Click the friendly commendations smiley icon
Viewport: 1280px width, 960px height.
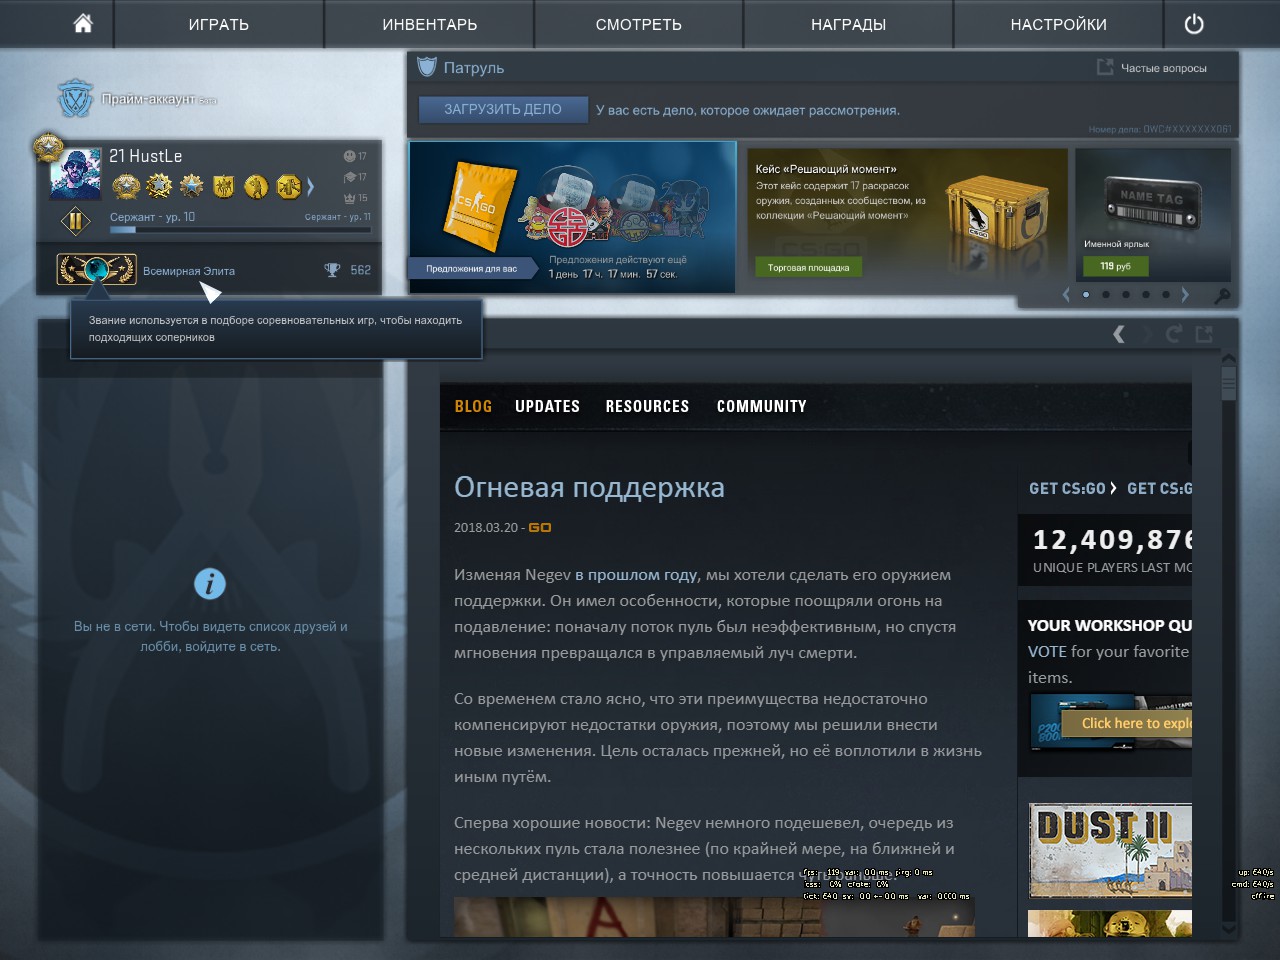pos(349,156)
